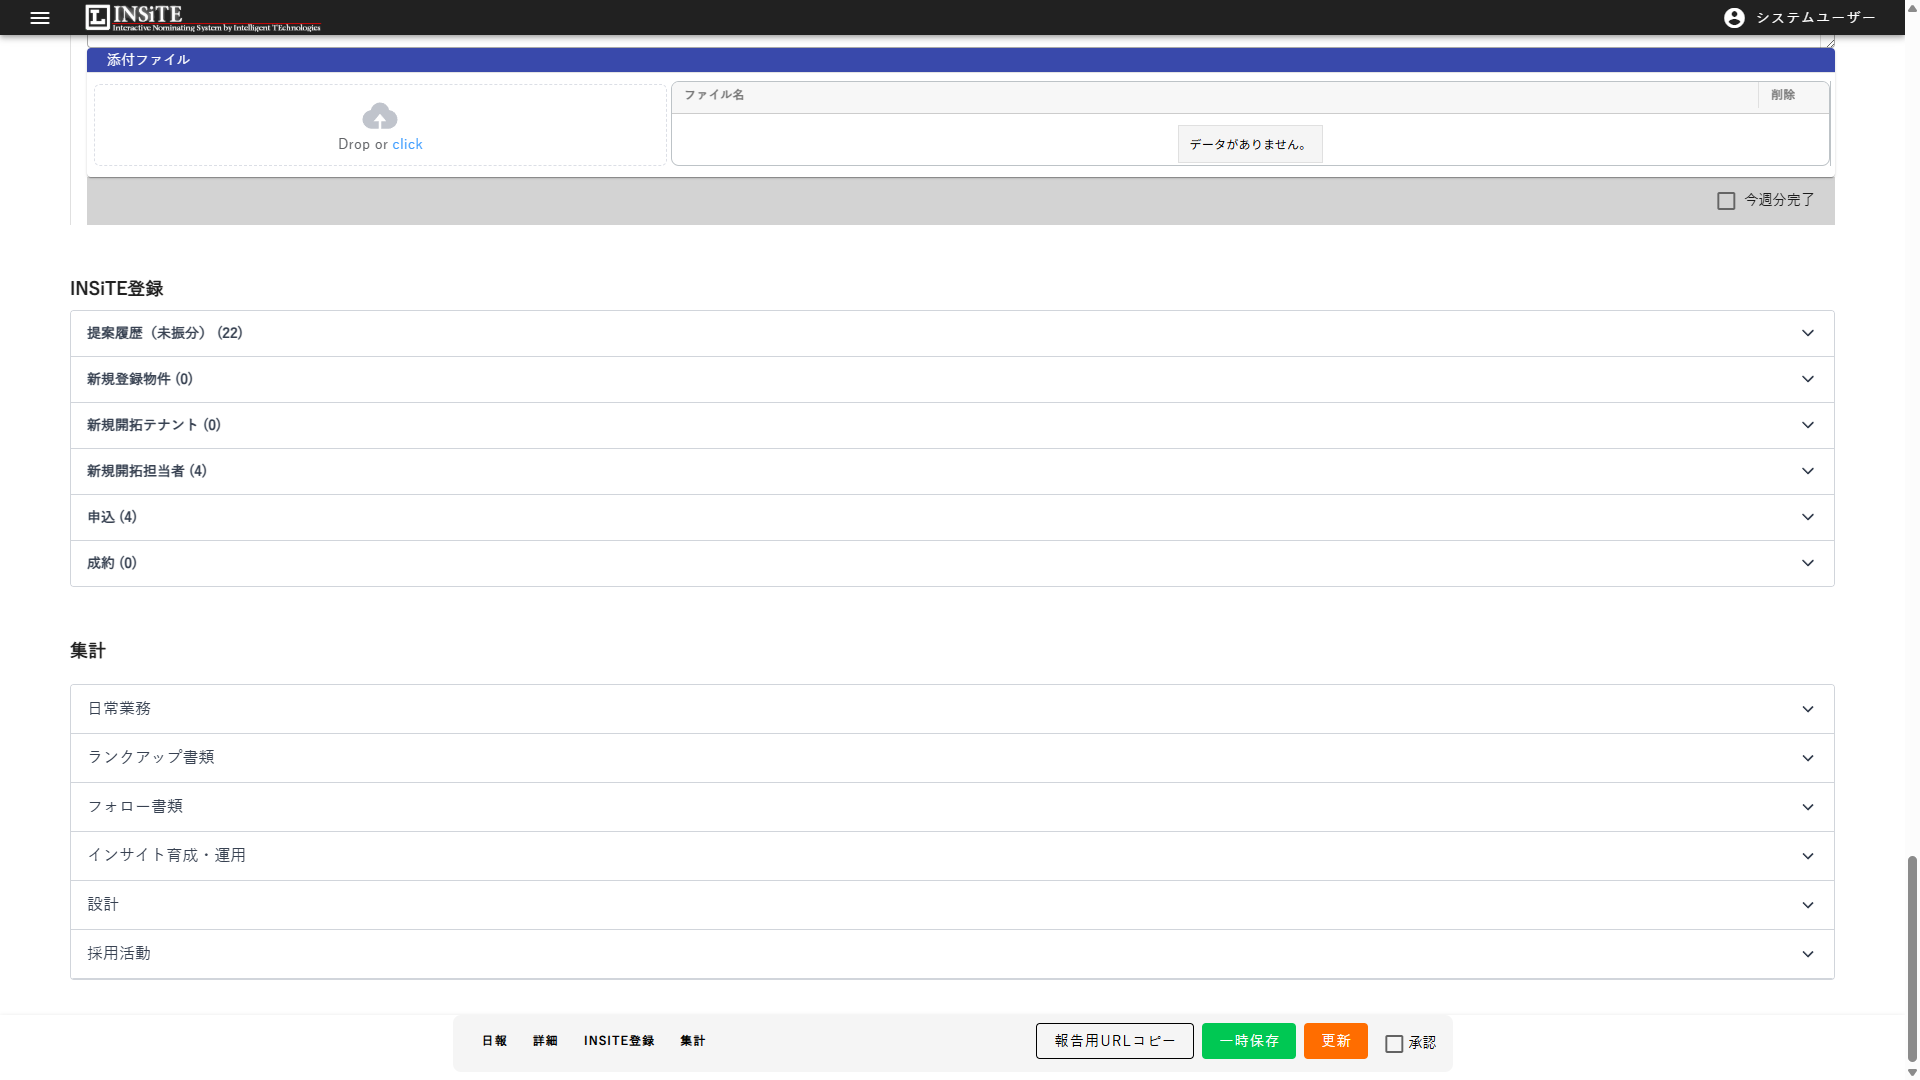Click the INSiTE logo
This screenshot has width=1920, height=1080.
[x=203, y=18]
